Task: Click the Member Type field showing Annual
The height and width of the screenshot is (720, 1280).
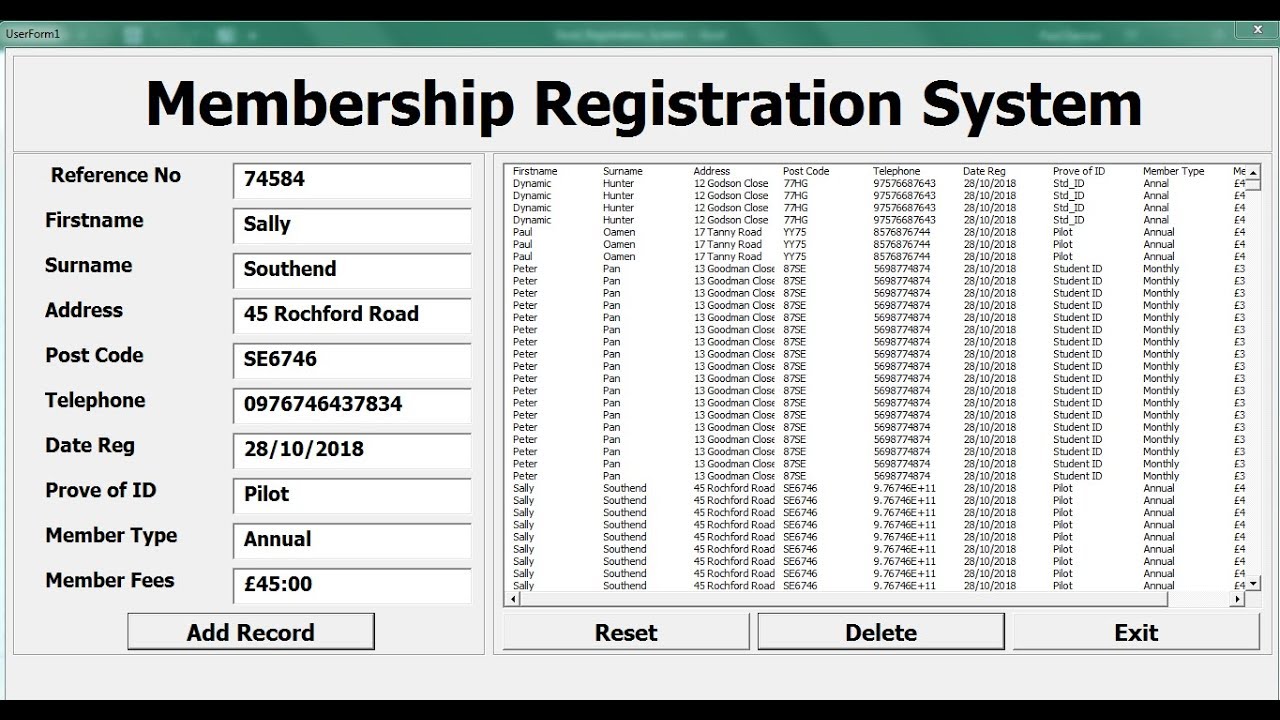Action: [352, 541]
